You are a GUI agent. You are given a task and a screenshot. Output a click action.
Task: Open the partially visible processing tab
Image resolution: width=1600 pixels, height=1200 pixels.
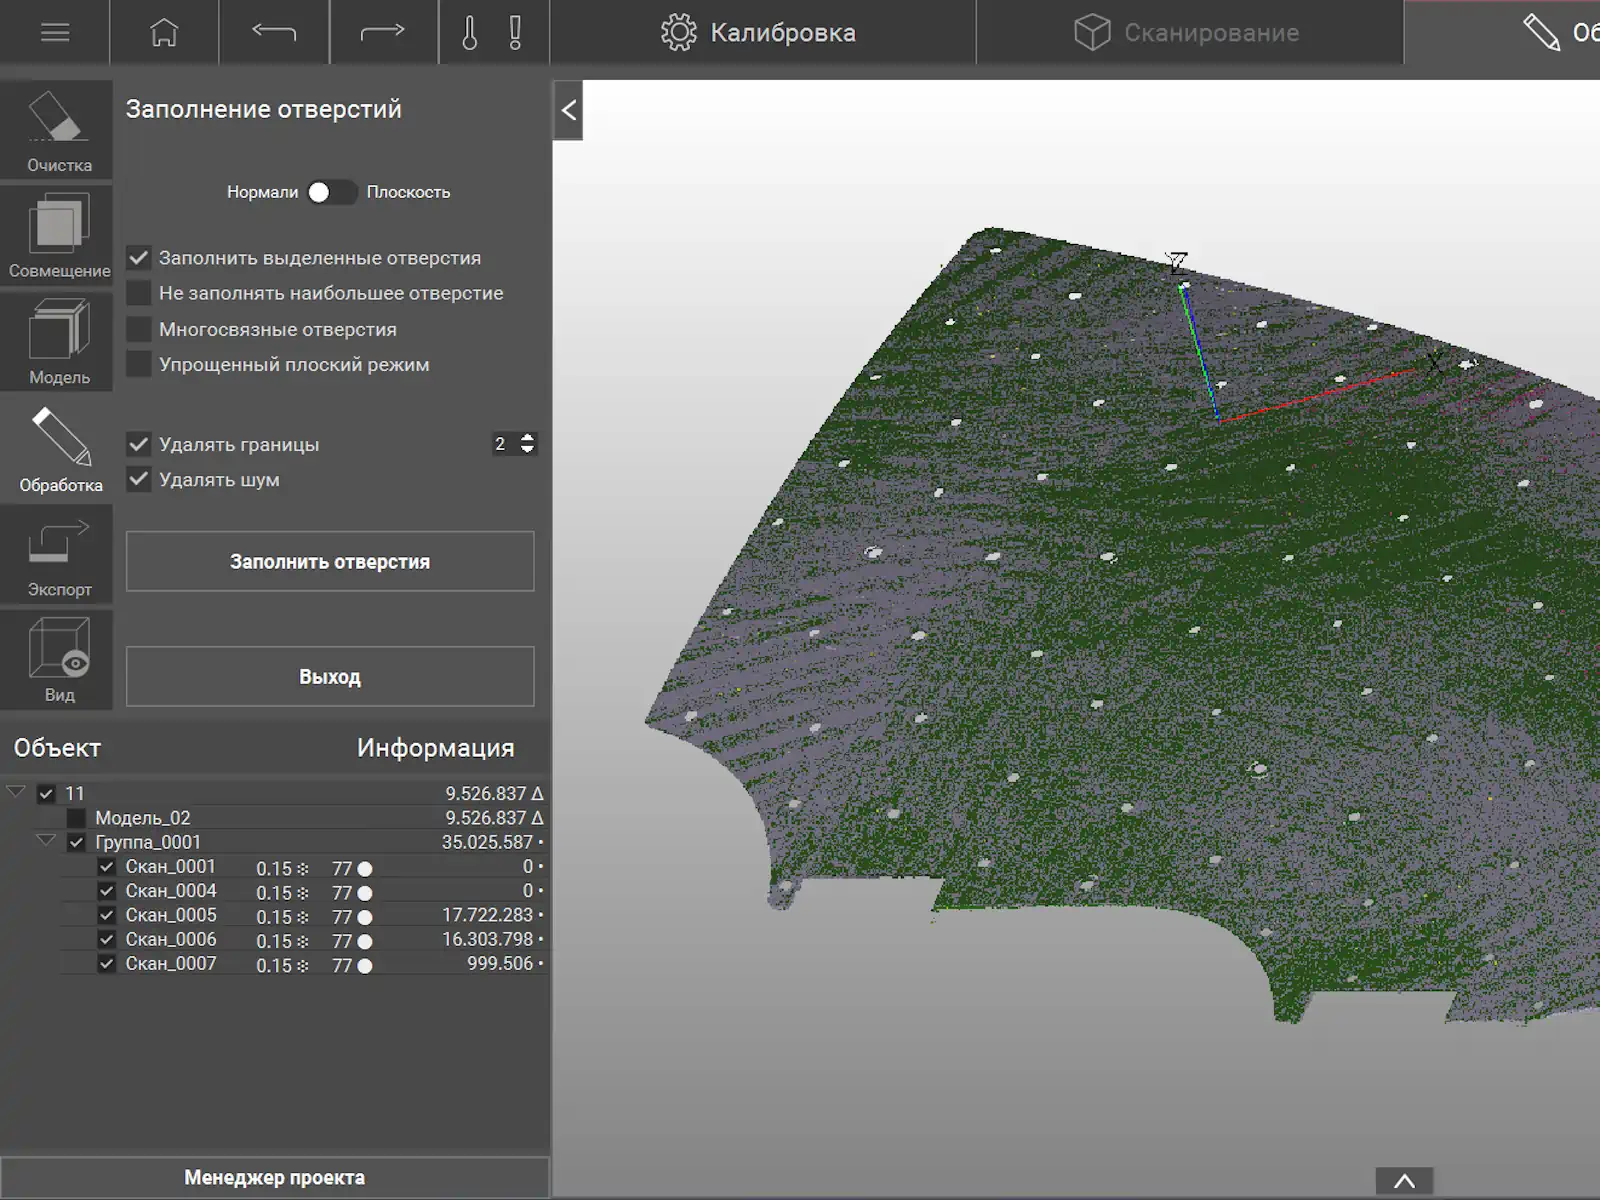click(1502, 32)
